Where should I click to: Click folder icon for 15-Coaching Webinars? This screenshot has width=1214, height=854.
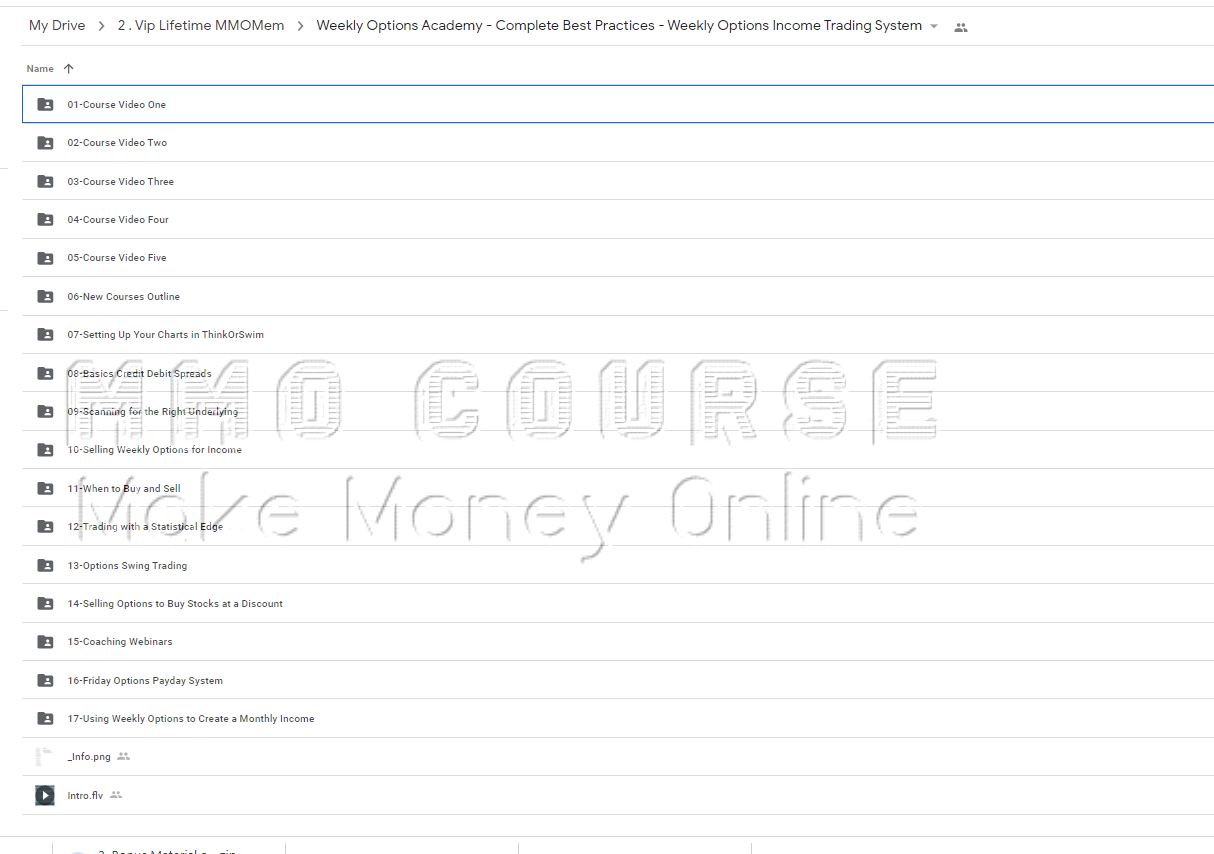[x=45, y=642]
